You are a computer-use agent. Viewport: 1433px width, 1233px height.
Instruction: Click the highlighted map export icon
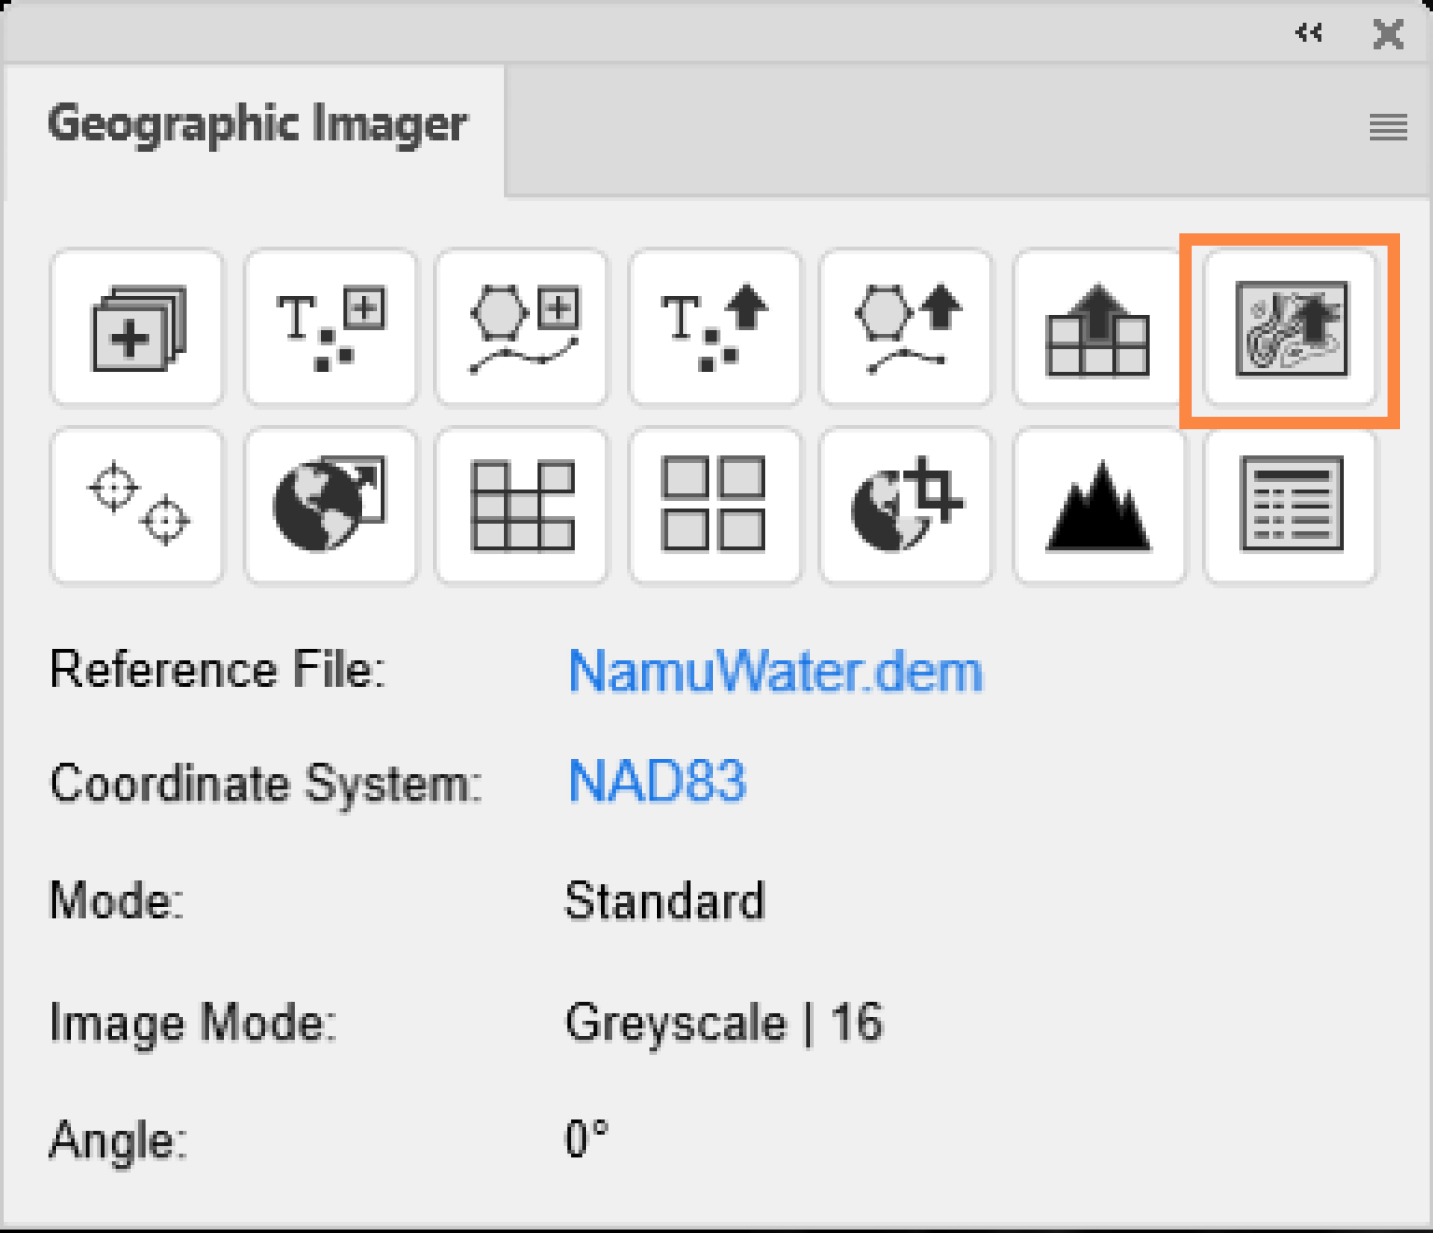coord(1290,329)
